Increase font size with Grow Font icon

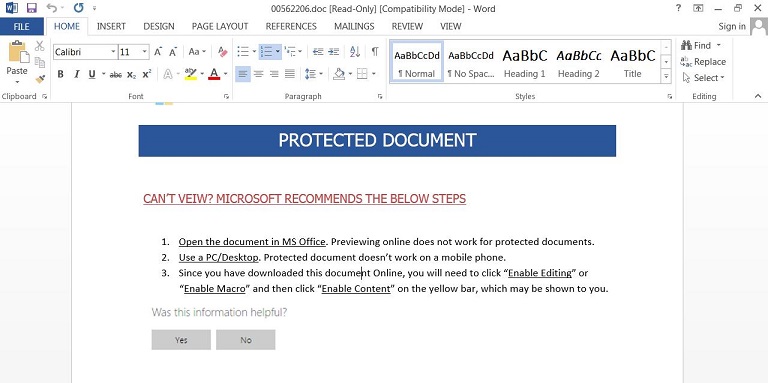coord(158,51)
